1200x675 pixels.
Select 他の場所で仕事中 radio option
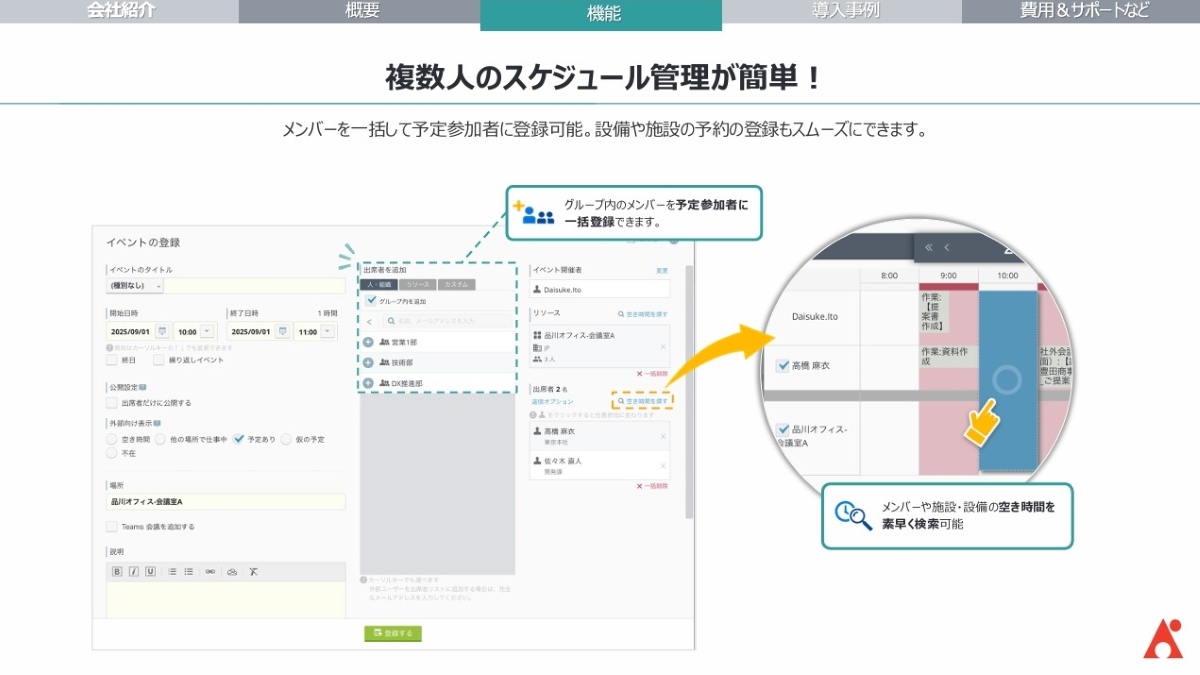coord(162,439)
